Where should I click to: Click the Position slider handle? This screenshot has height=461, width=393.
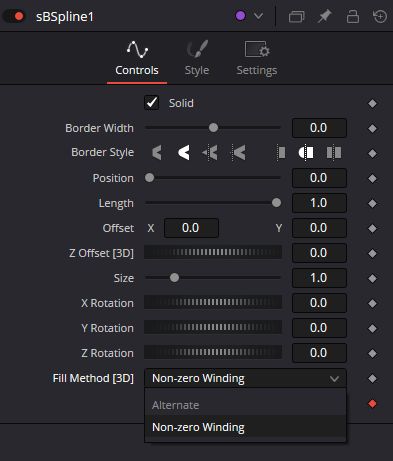pos(149,178)
